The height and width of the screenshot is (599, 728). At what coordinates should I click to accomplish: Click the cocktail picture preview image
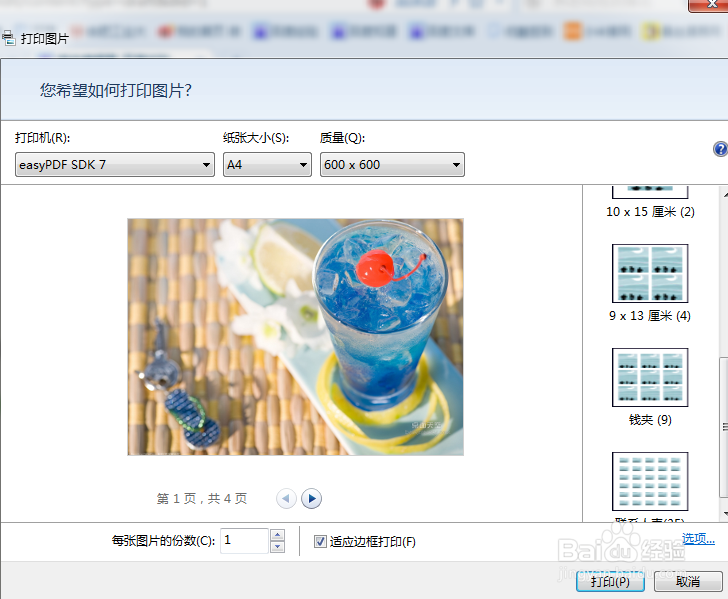[x=296, y=337]
